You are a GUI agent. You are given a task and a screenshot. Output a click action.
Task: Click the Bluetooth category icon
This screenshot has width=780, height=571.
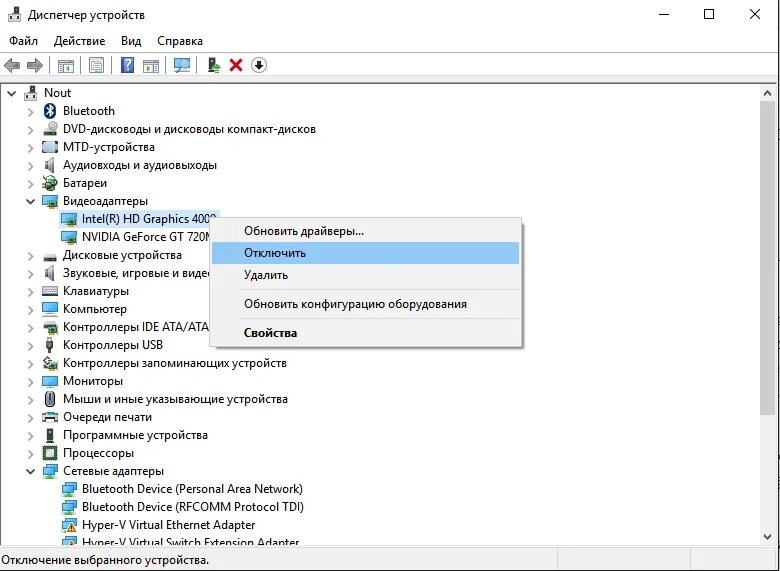point(50,110)
